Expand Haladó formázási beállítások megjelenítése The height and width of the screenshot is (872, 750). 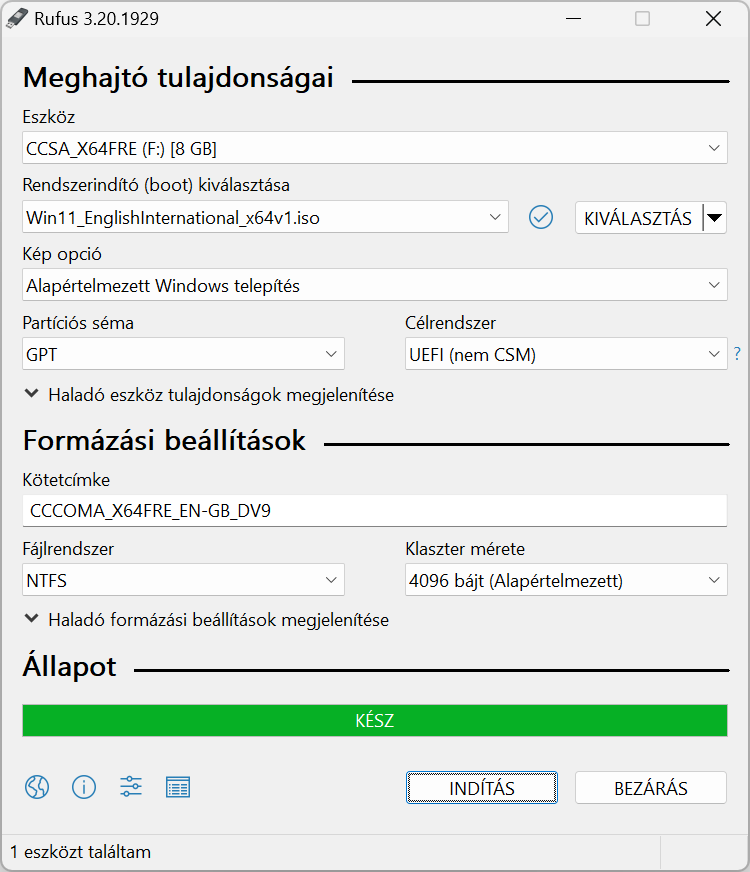(x=207, y=620)
